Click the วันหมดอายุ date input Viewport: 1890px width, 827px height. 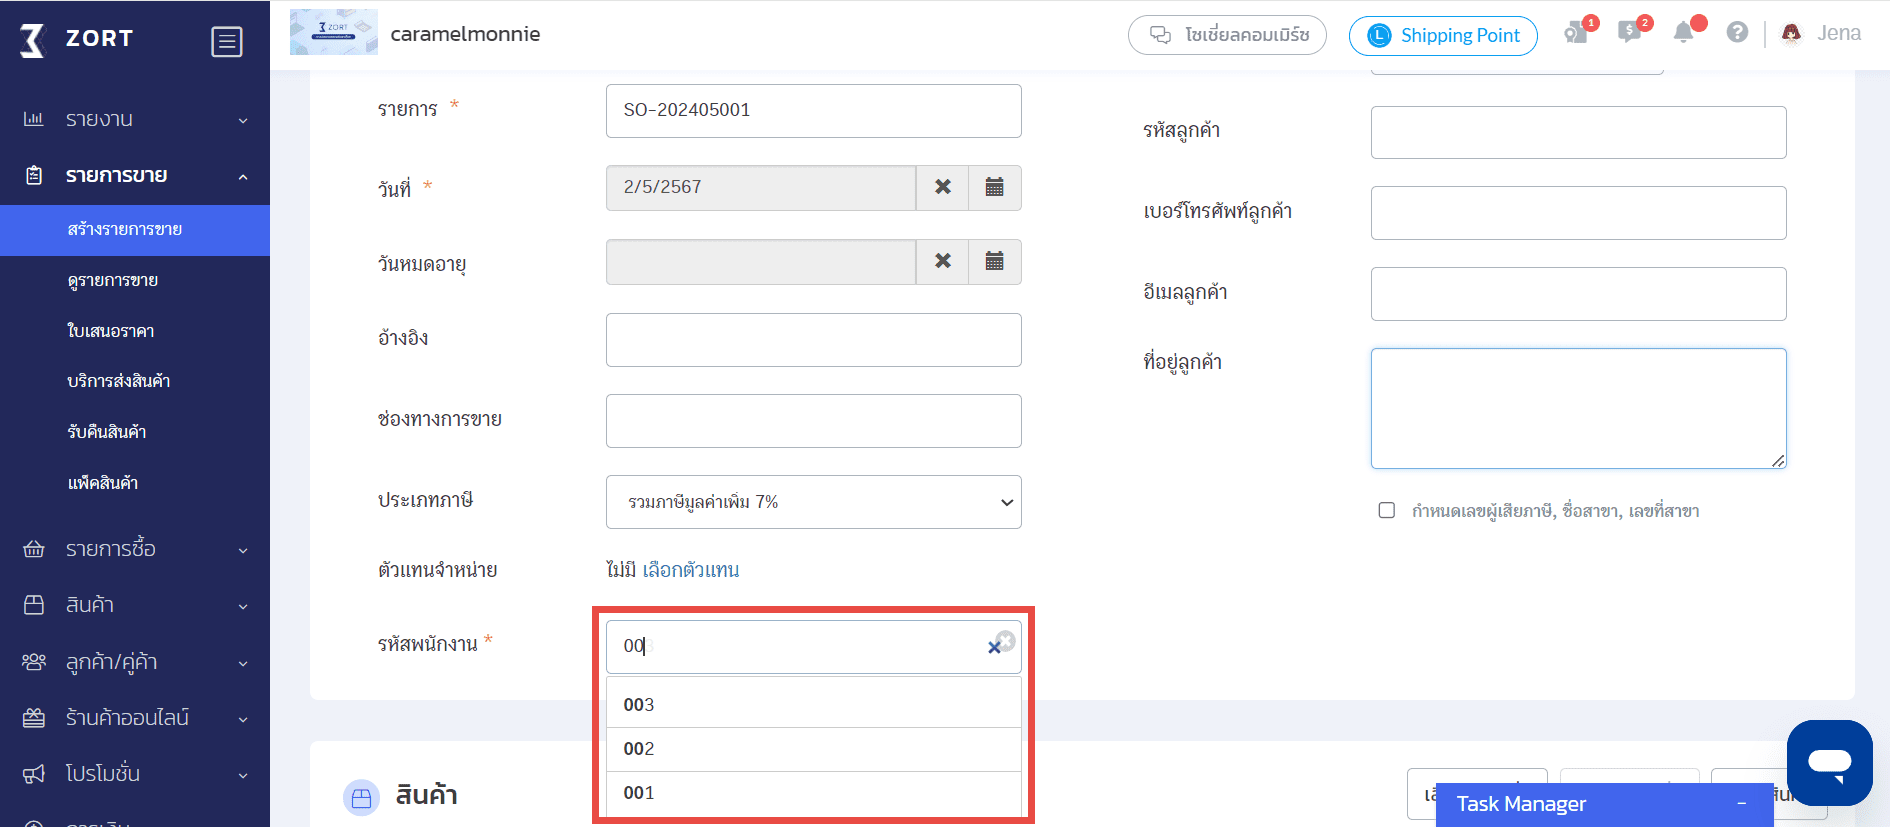[x=761, y=262]
